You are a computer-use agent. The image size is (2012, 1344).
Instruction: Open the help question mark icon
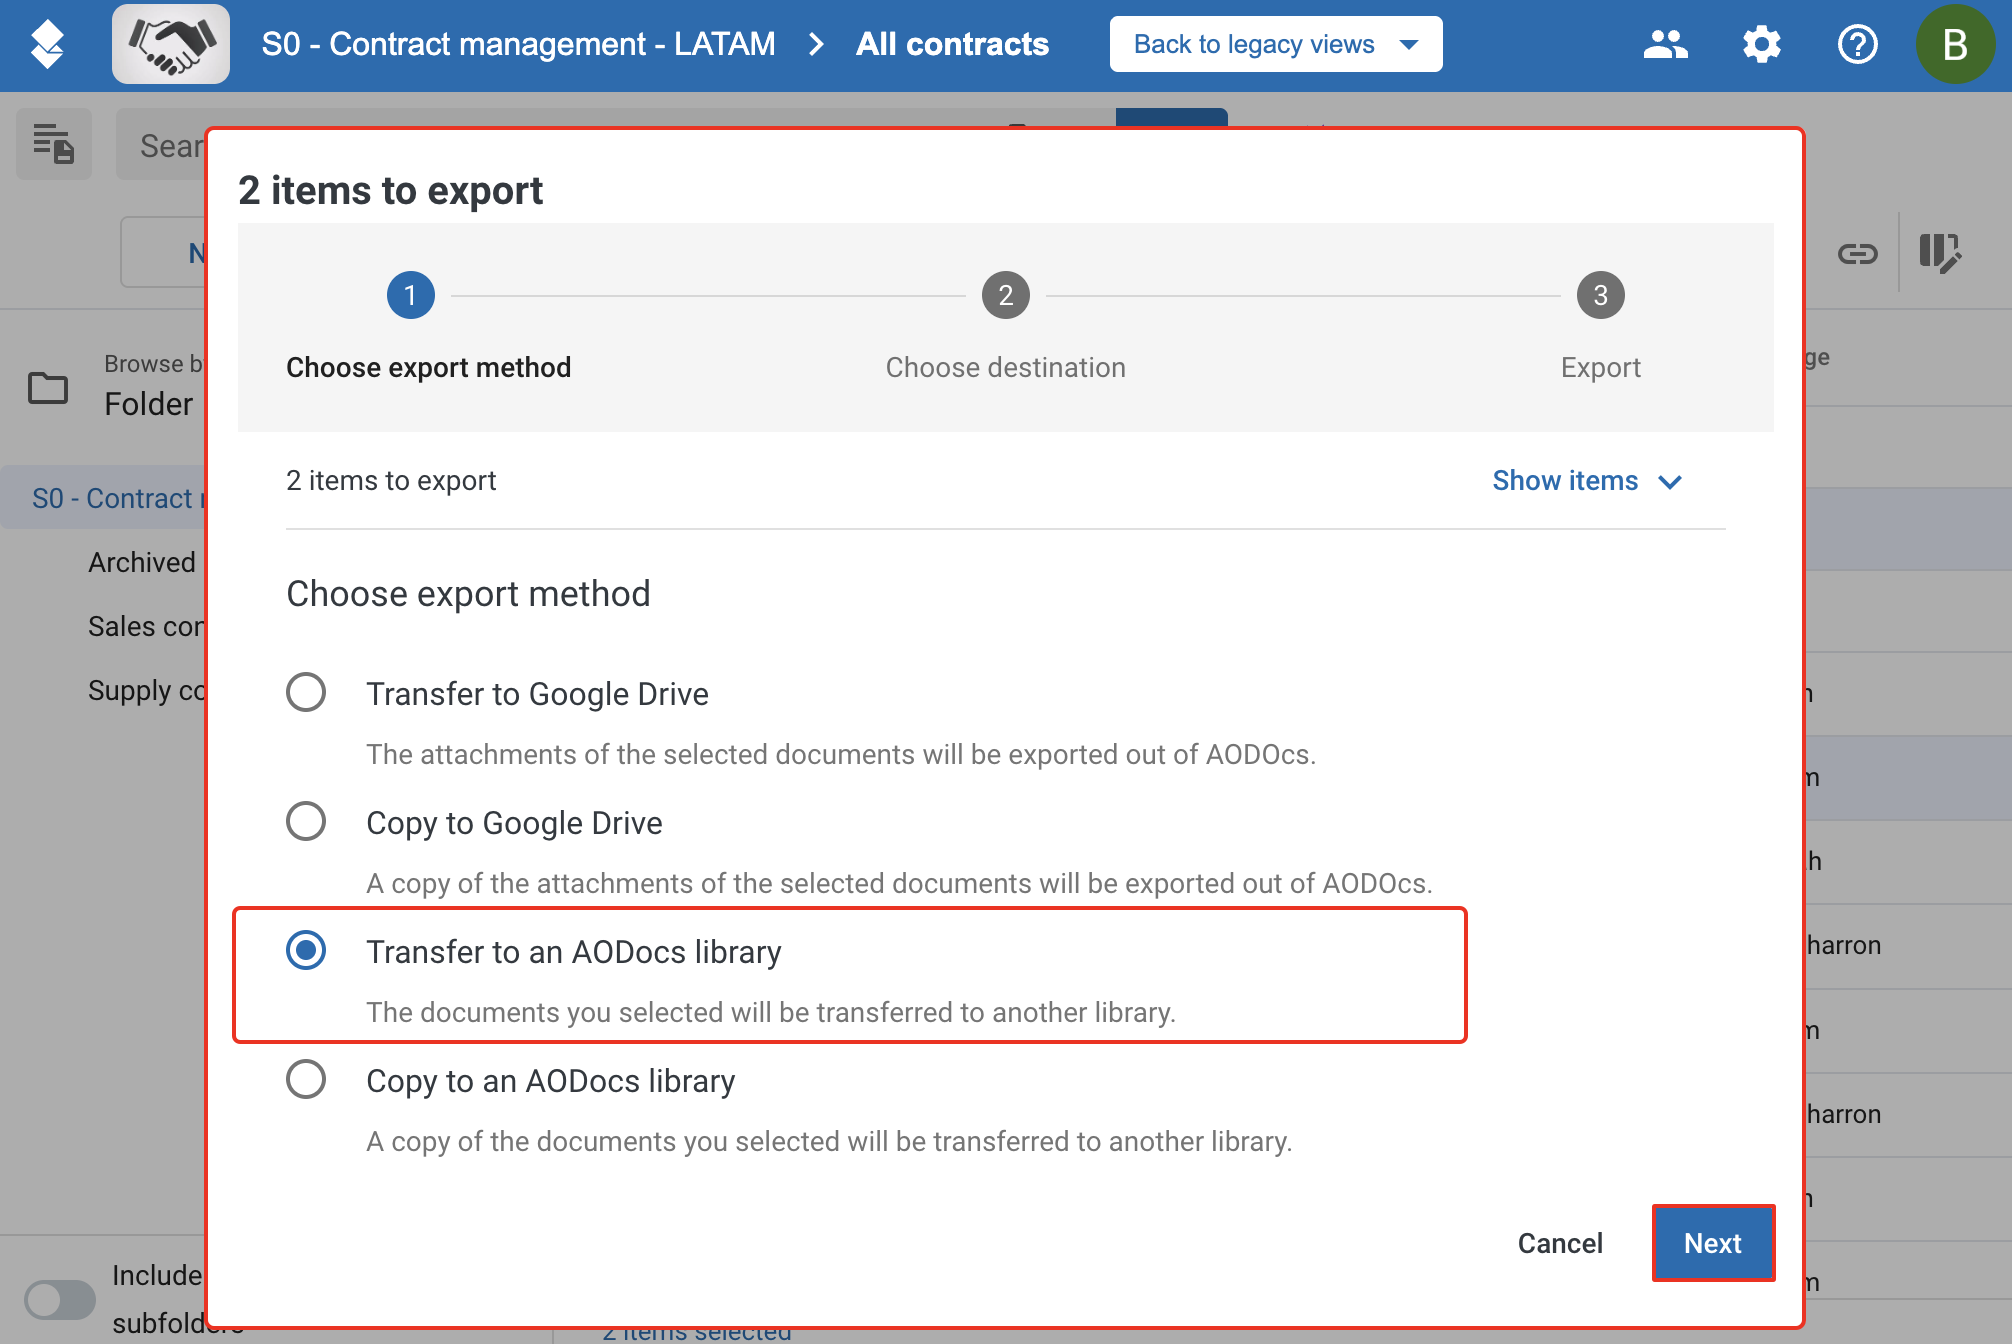(x=1857, y=44)
